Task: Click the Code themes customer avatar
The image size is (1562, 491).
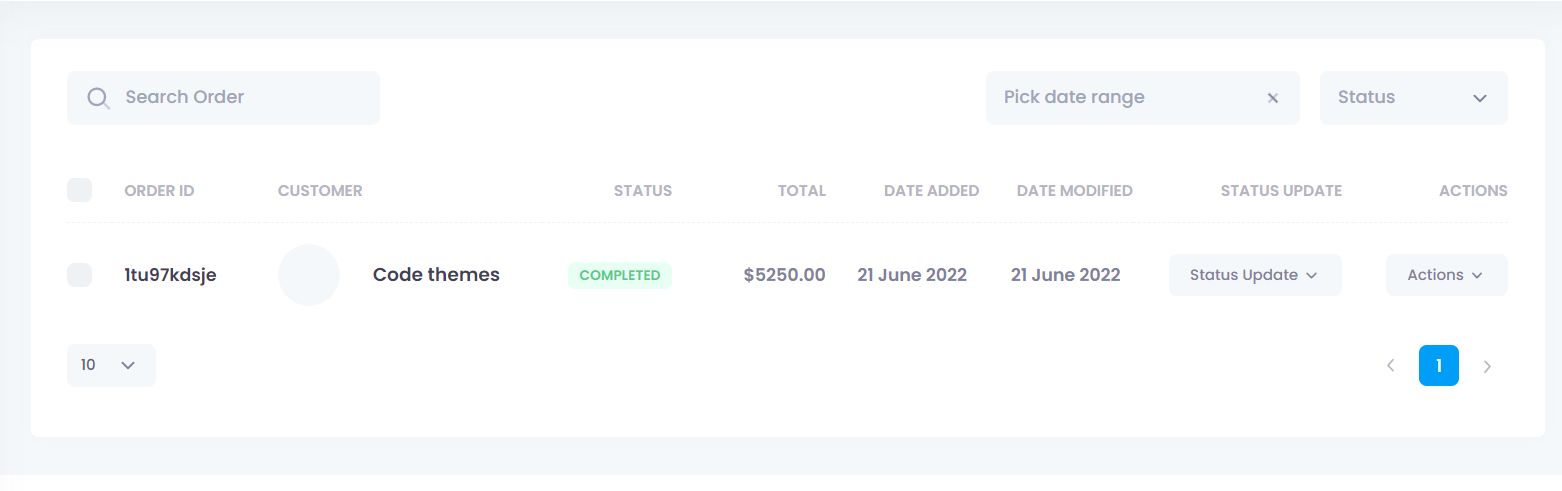Action: 309,275
